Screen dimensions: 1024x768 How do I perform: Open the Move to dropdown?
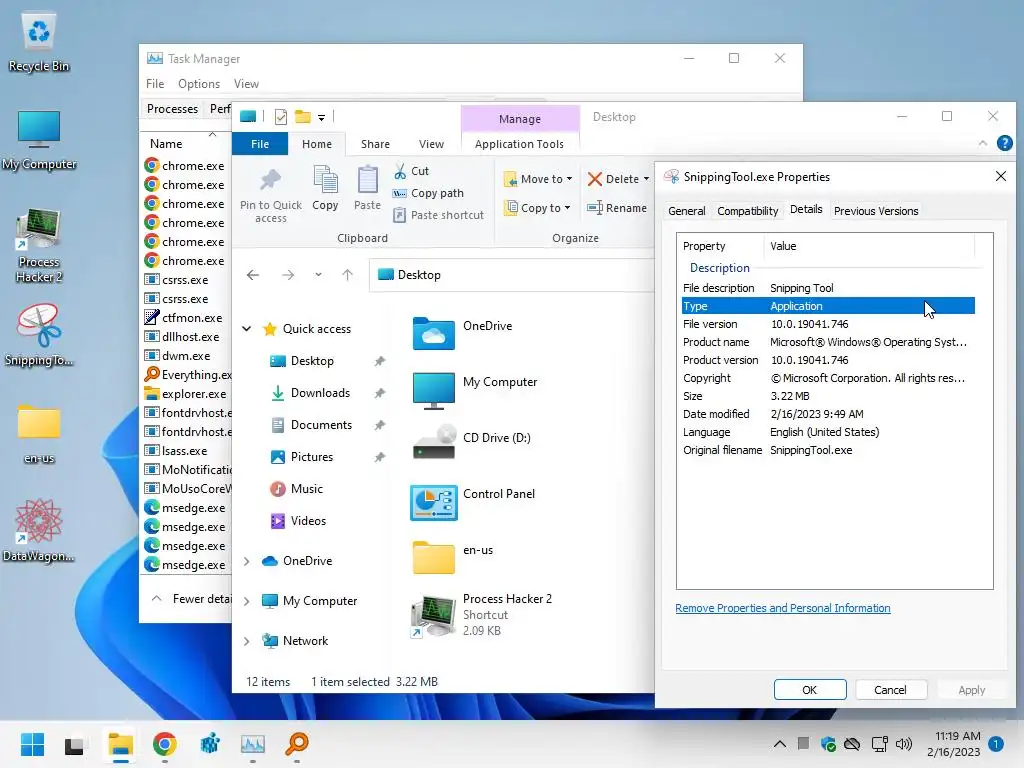click(538, 179)
